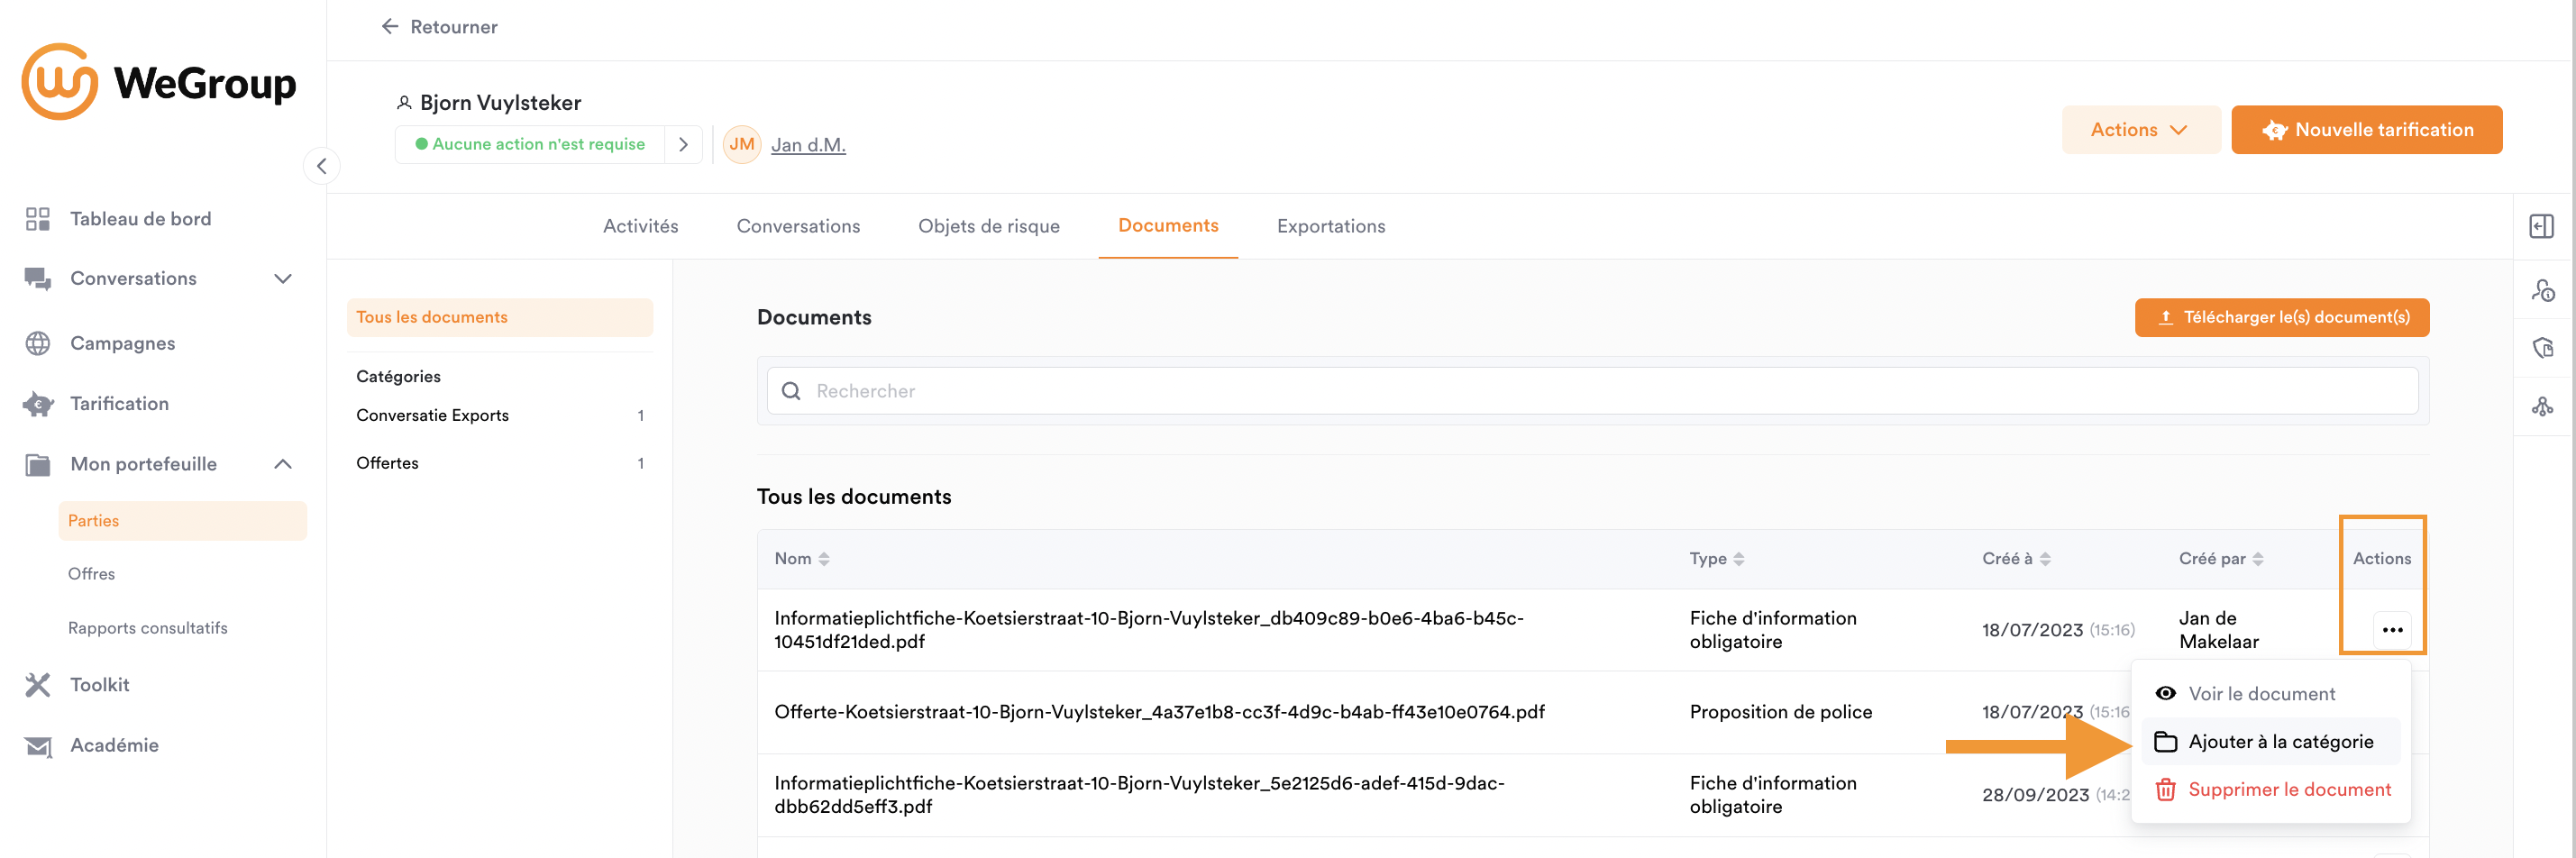Open the Exportations tab

coord(1331,227)
